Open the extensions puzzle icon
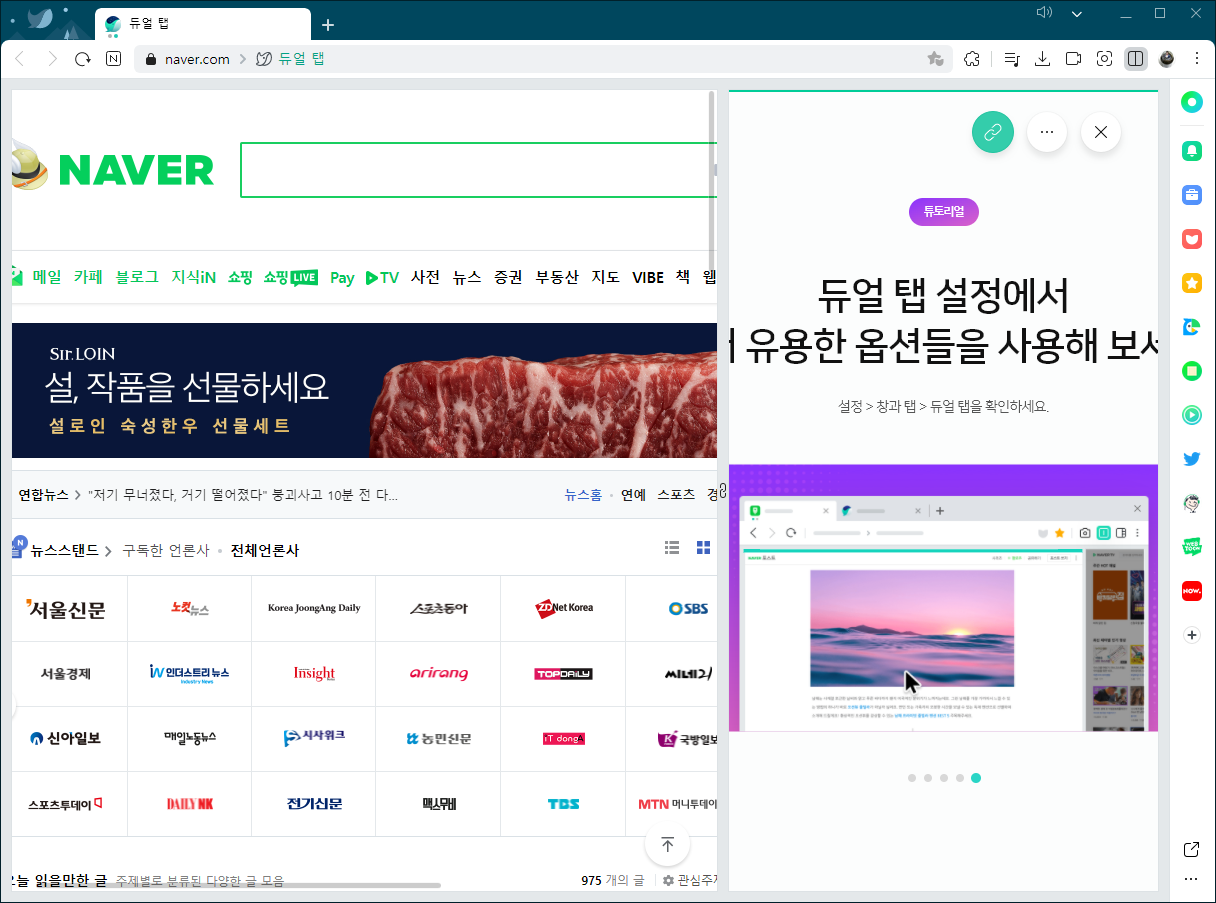 point(972,59)
